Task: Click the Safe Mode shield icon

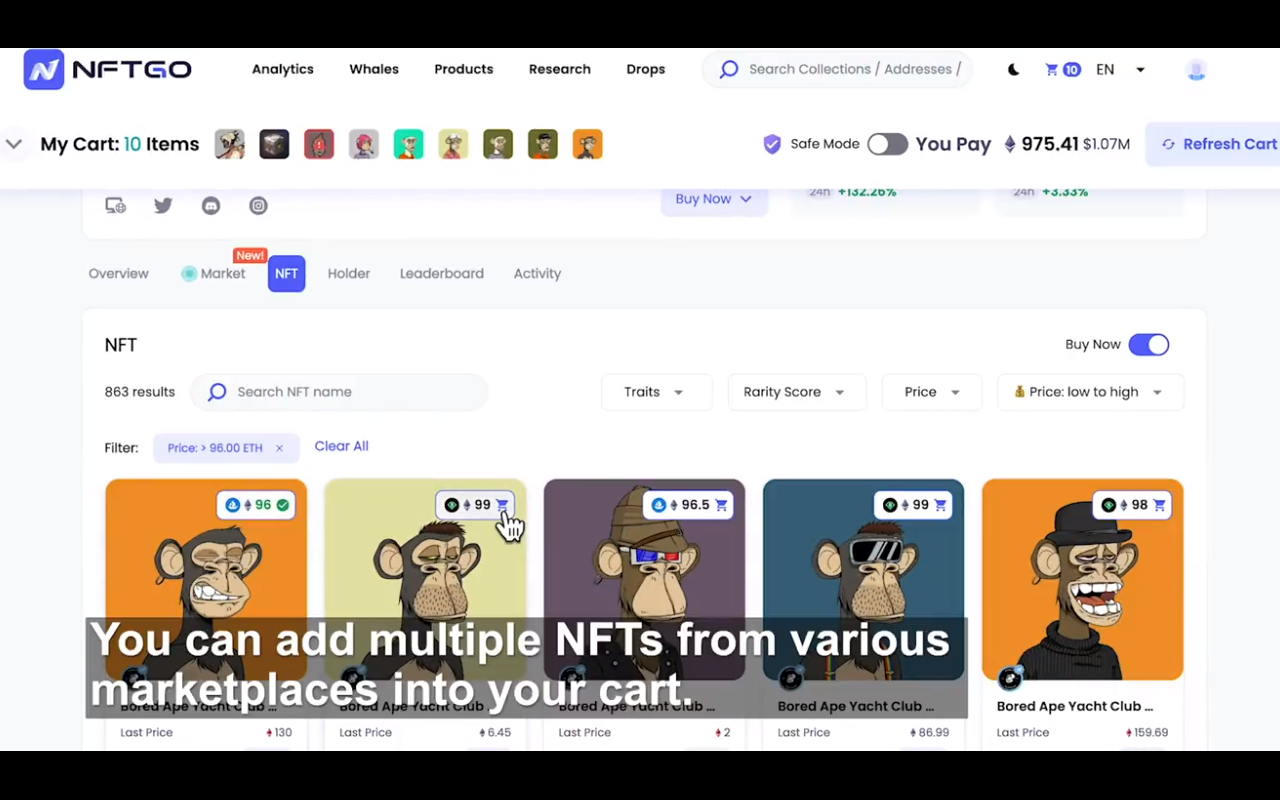Action: pyautogui.click(x=772, y=144)
